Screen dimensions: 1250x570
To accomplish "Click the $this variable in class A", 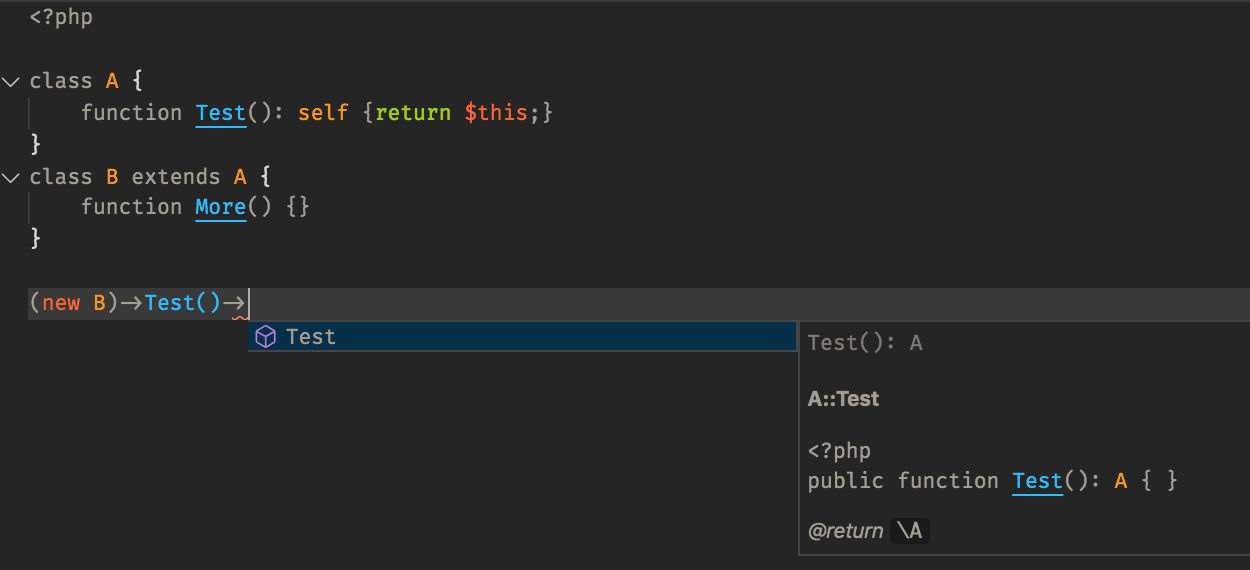I will (x=497, y=113).
